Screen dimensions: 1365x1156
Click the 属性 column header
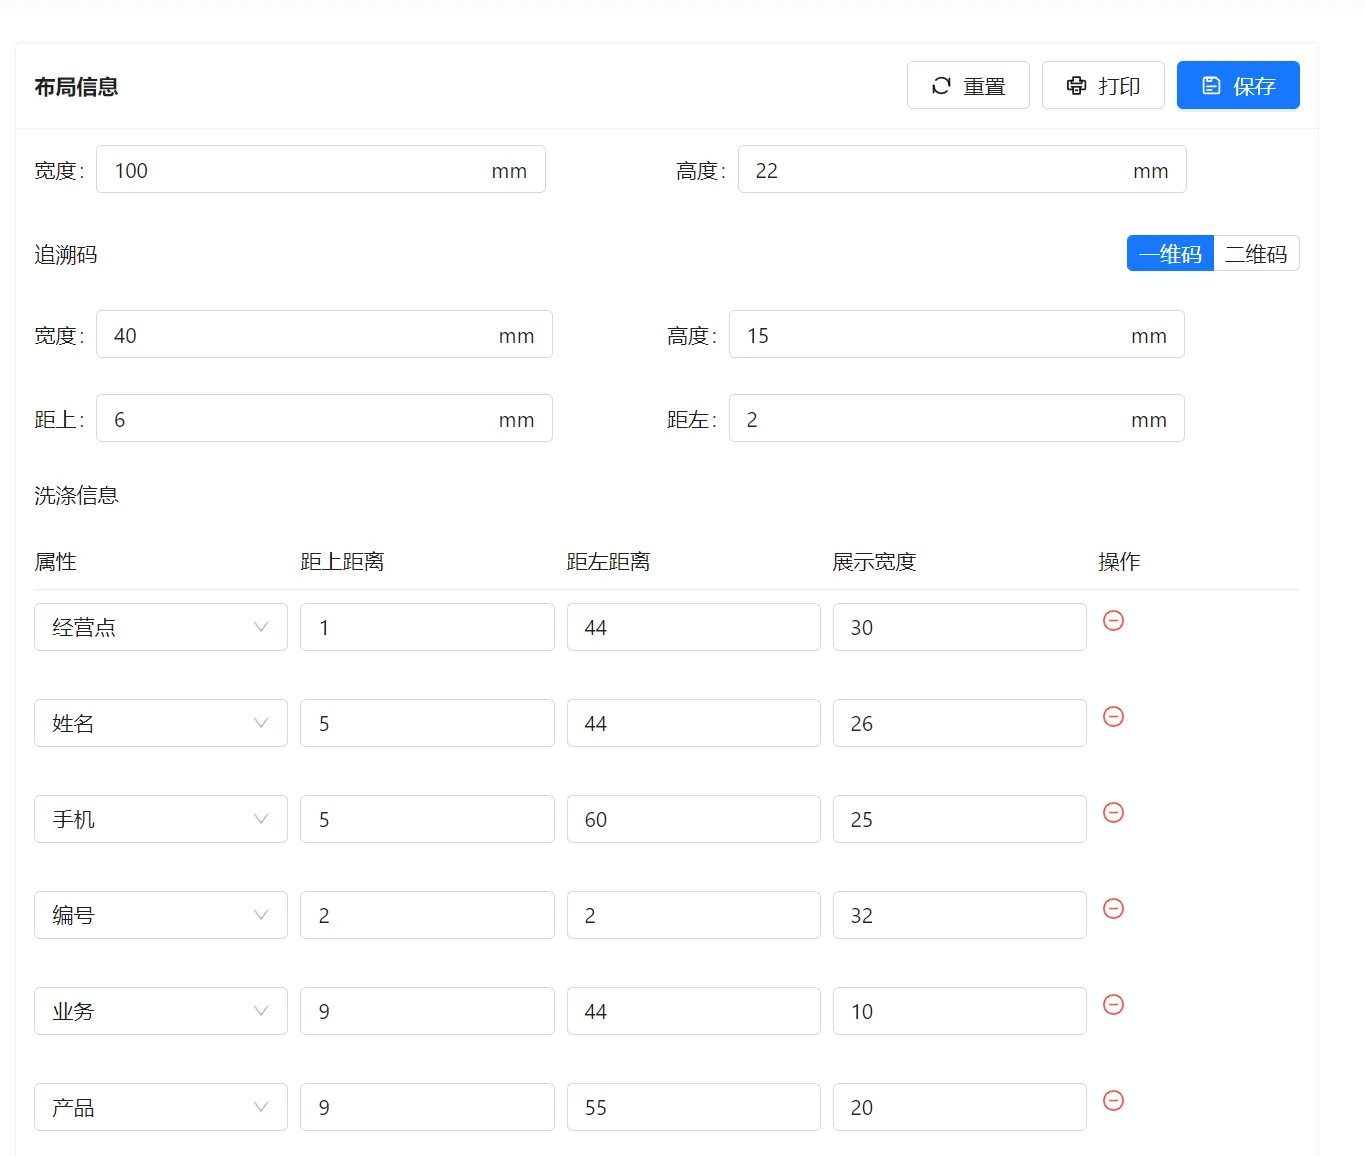(x=55, y=562)
